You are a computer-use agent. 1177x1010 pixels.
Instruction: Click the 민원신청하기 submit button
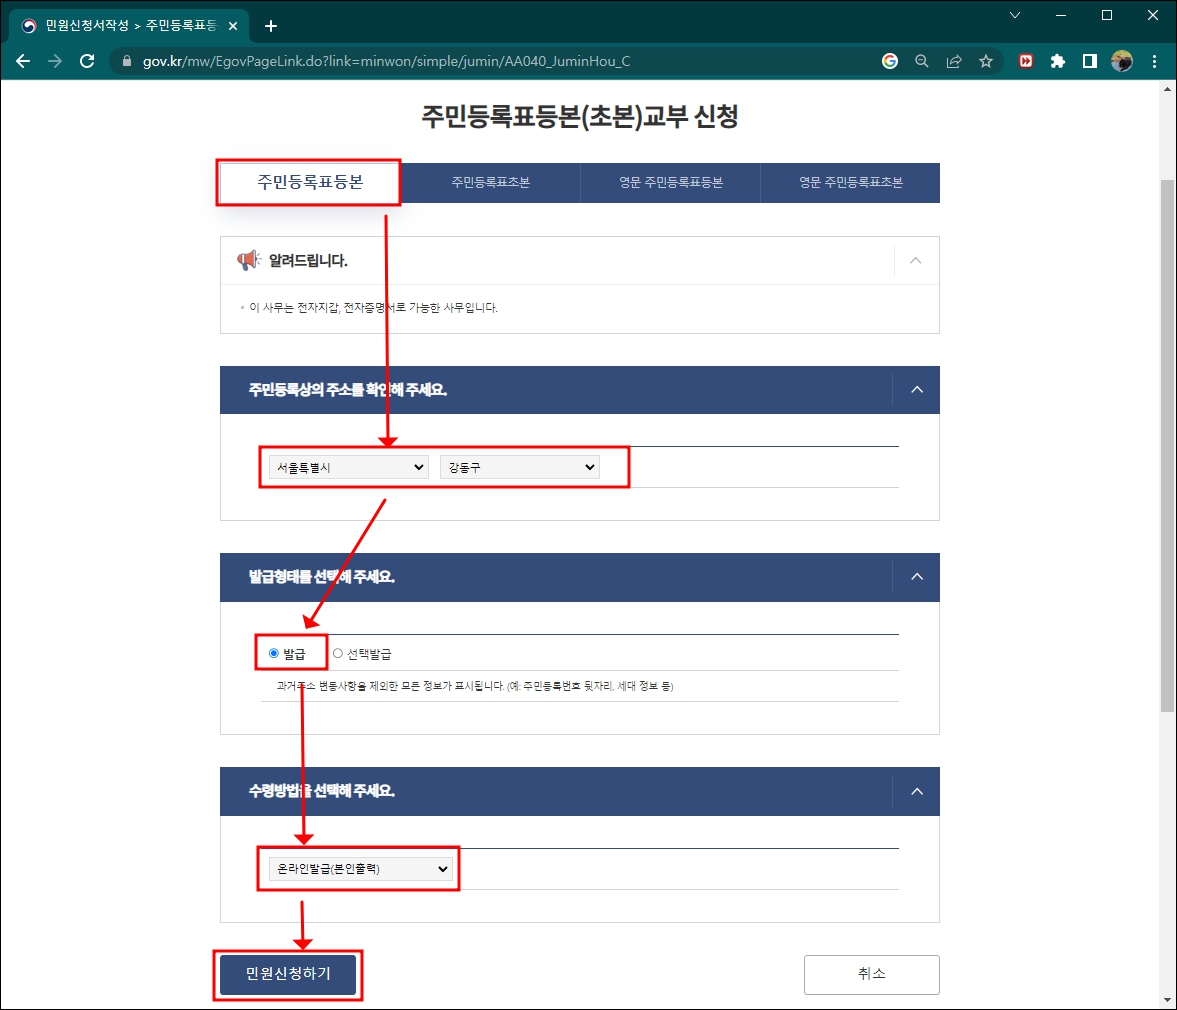(x=287, y=974)
